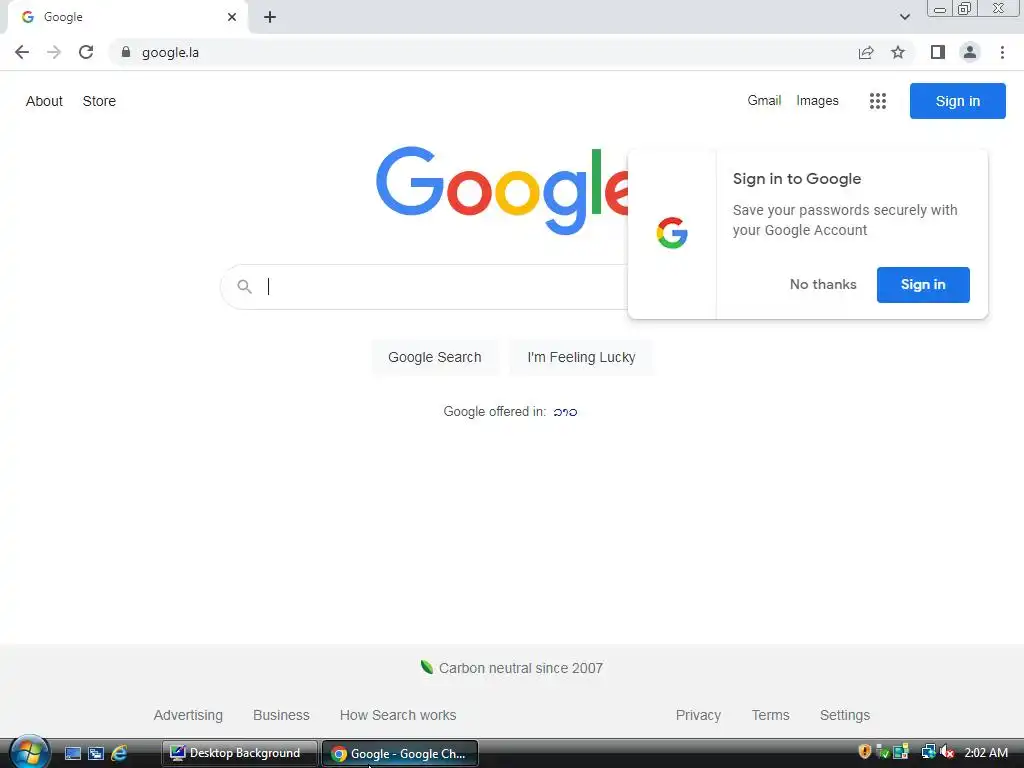Viewport: 1024px width, 768px height.
Task: Open the Images link
Action: (817, 101)
